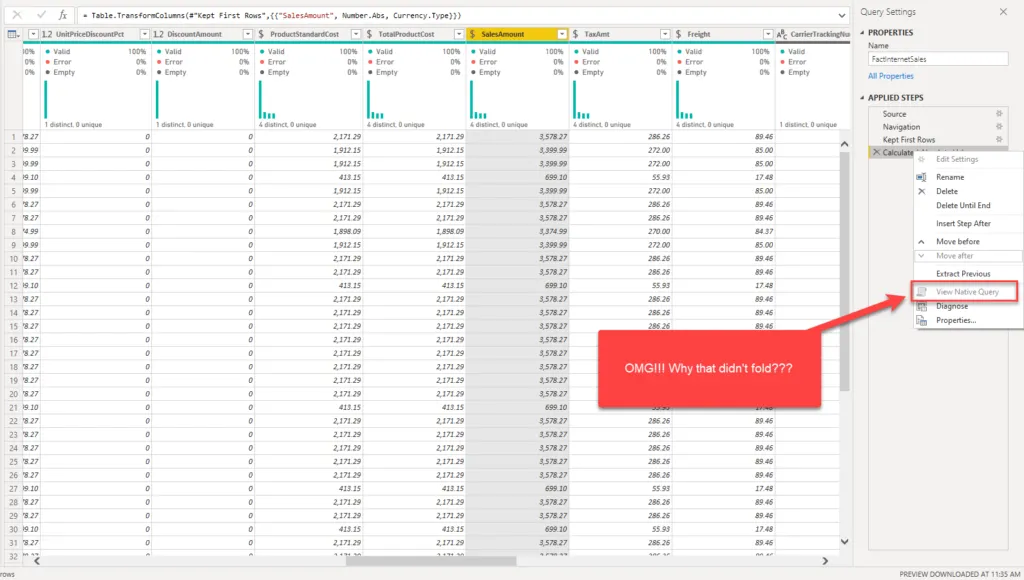
Task: Click the decimal type icon of UnitPriceDiscountPct
Action: 47,34
